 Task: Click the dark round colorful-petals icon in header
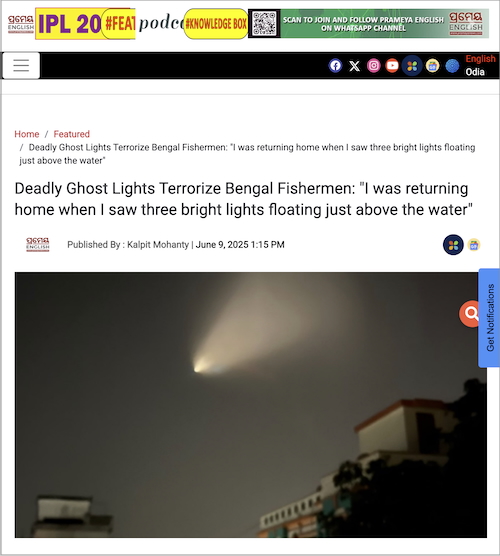[412, 66]
